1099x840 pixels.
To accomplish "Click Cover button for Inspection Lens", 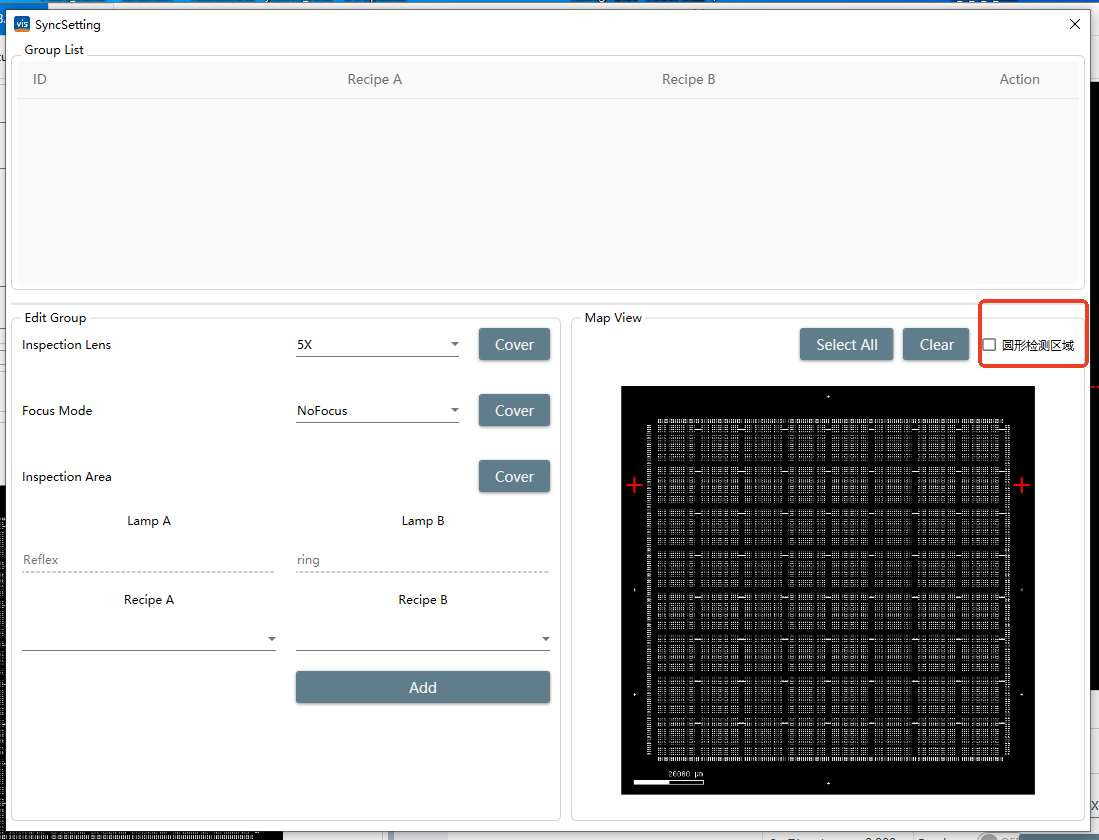I will click(x=514, y=344).
